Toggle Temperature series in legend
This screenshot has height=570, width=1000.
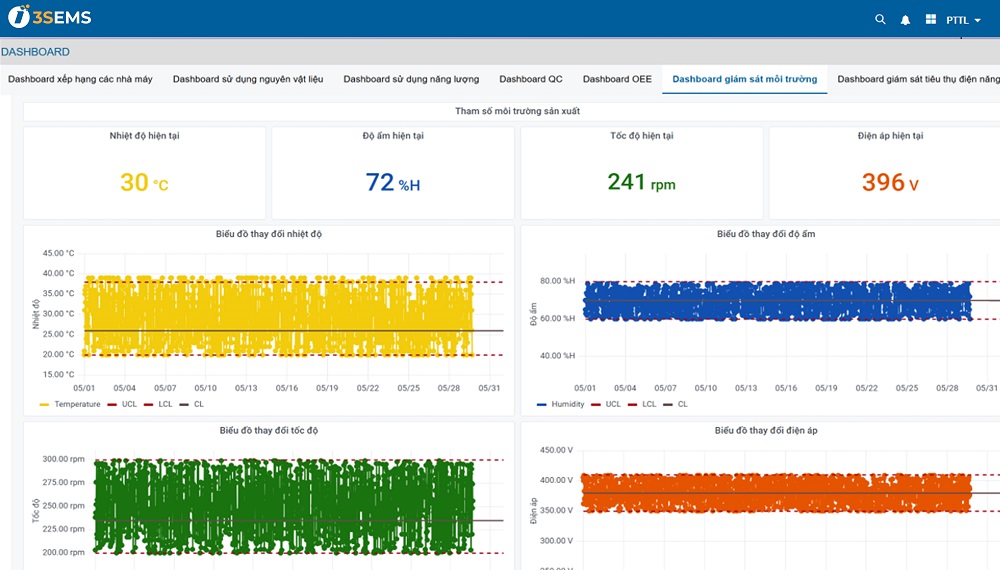pos(70,404)
